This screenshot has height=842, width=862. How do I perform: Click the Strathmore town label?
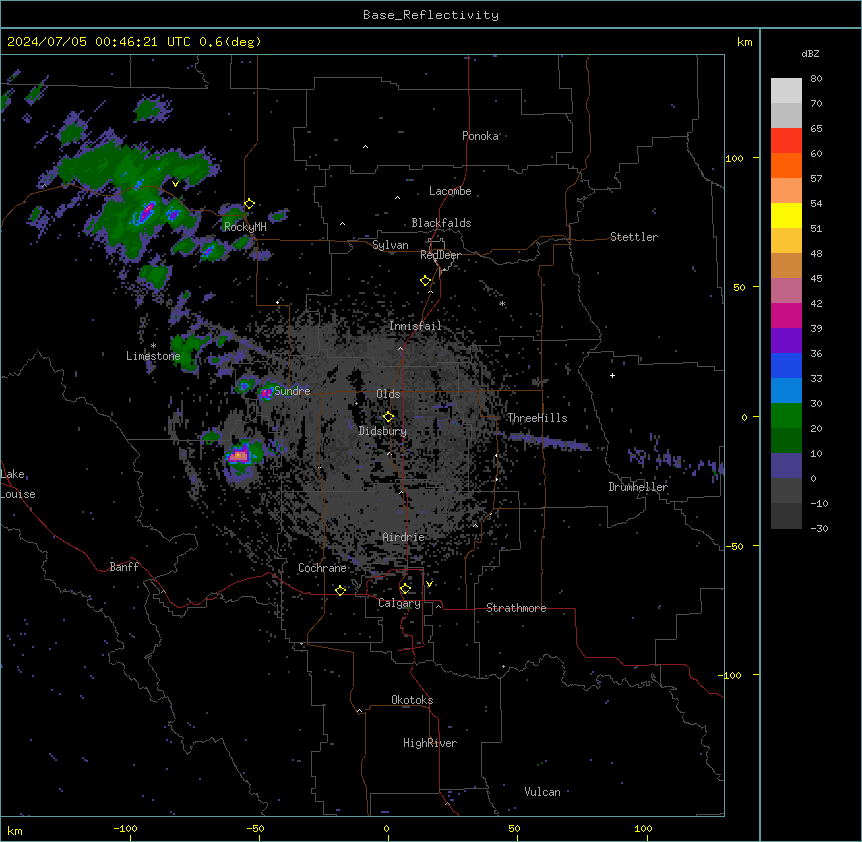pos(516,608)
